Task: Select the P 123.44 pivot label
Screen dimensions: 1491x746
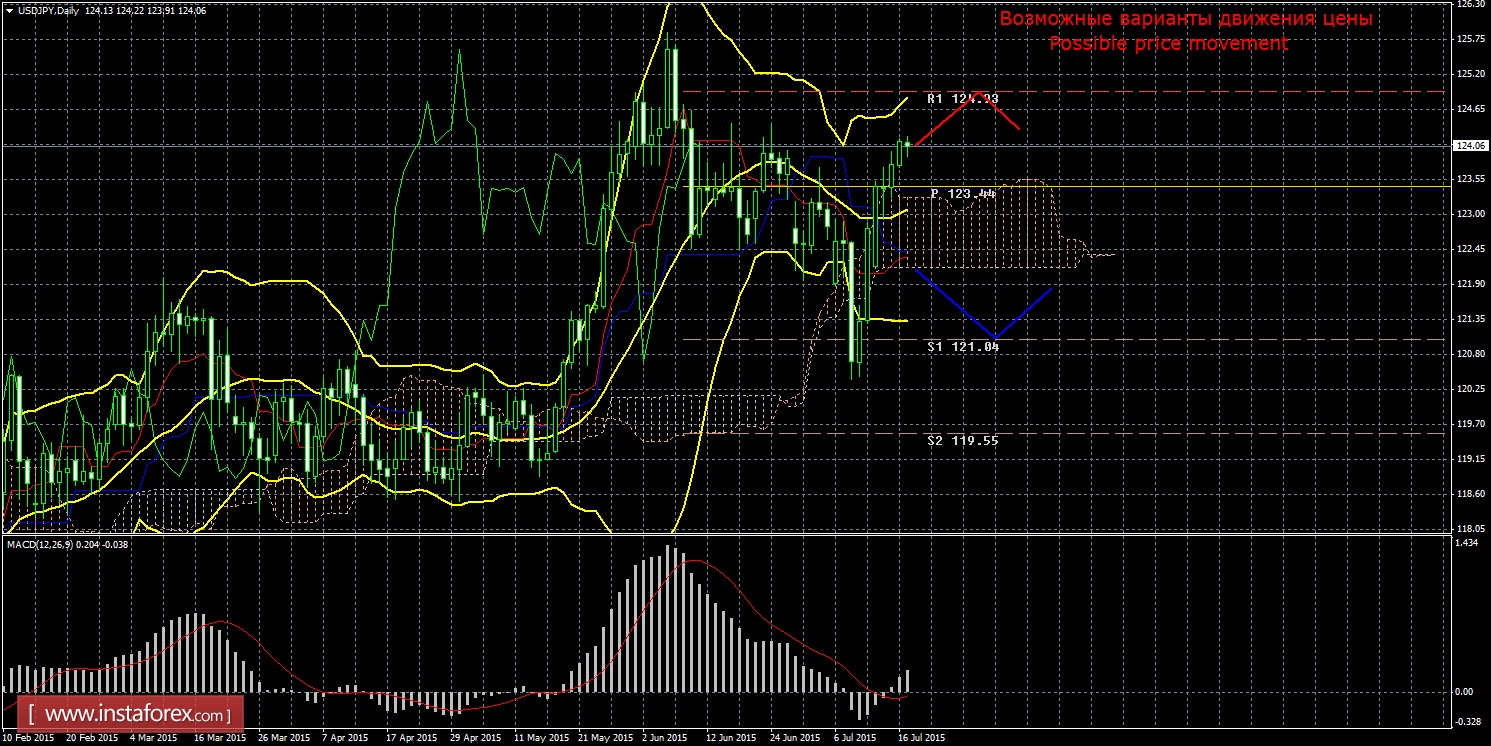Action: 962,193
